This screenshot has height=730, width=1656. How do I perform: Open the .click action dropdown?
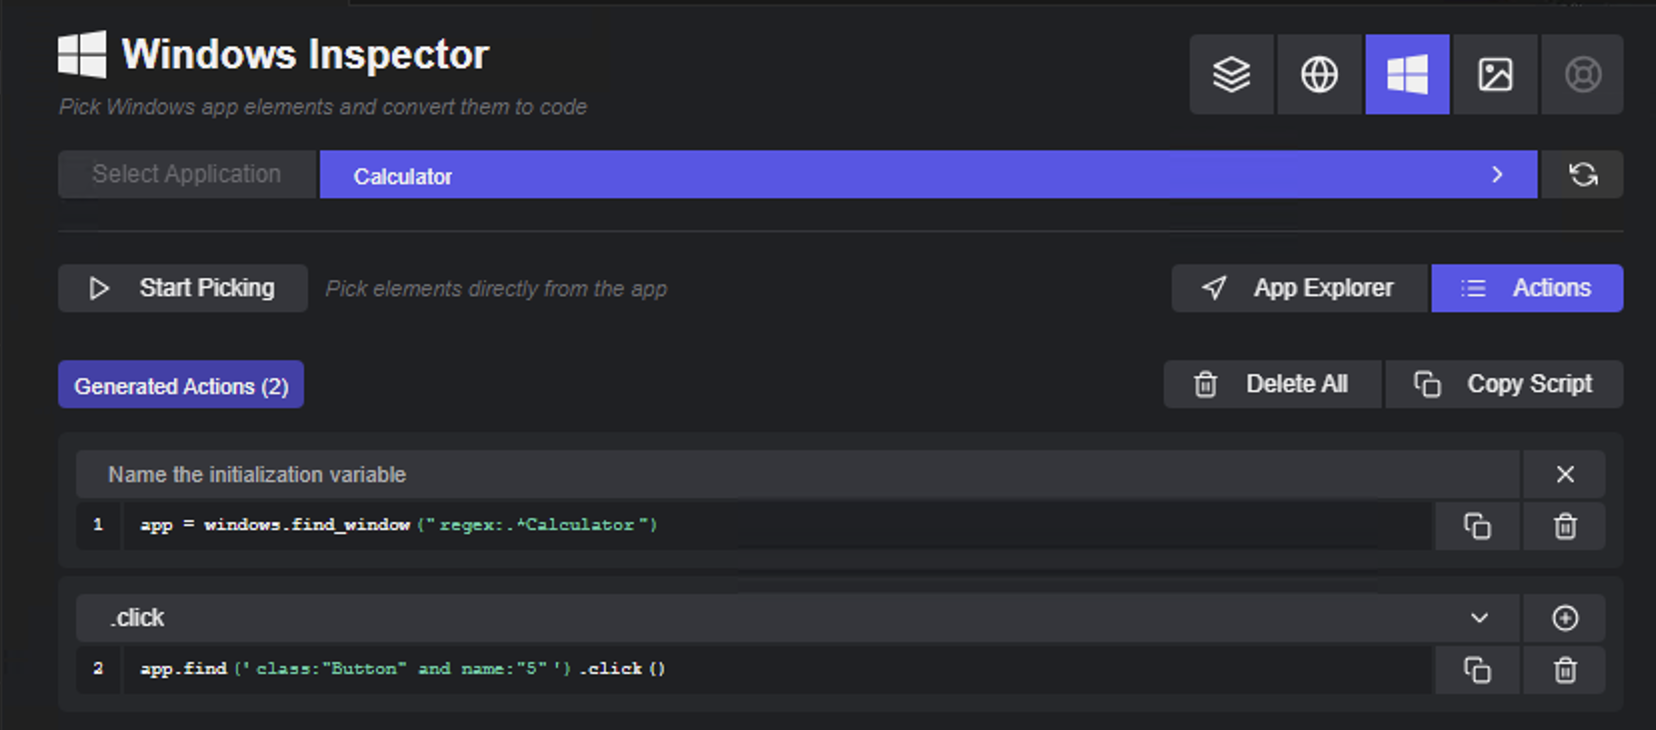click(798, 618)
